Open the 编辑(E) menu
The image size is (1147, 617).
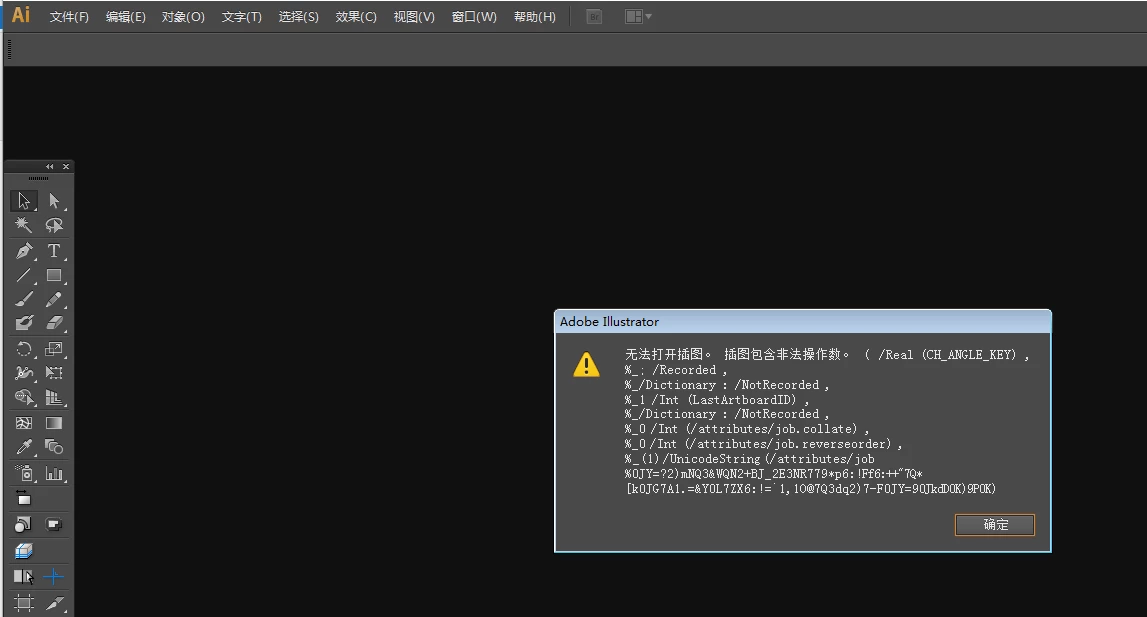point(126,16)
